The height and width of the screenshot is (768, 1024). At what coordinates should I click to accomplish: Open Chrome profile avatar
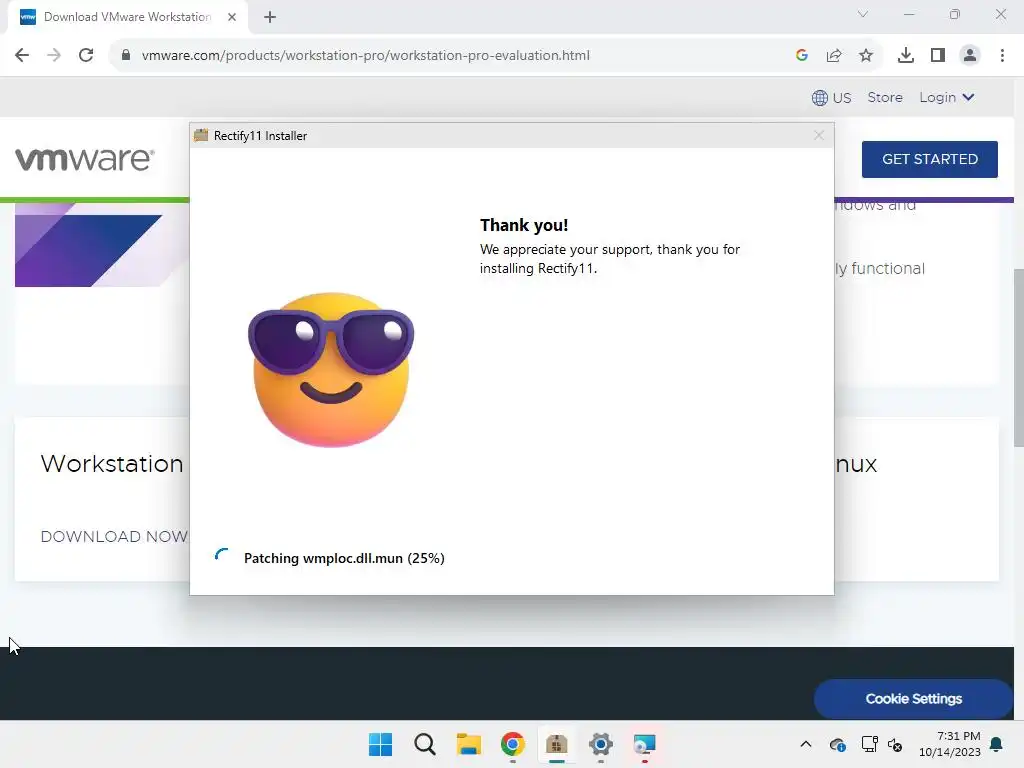(x=970, y=56)
